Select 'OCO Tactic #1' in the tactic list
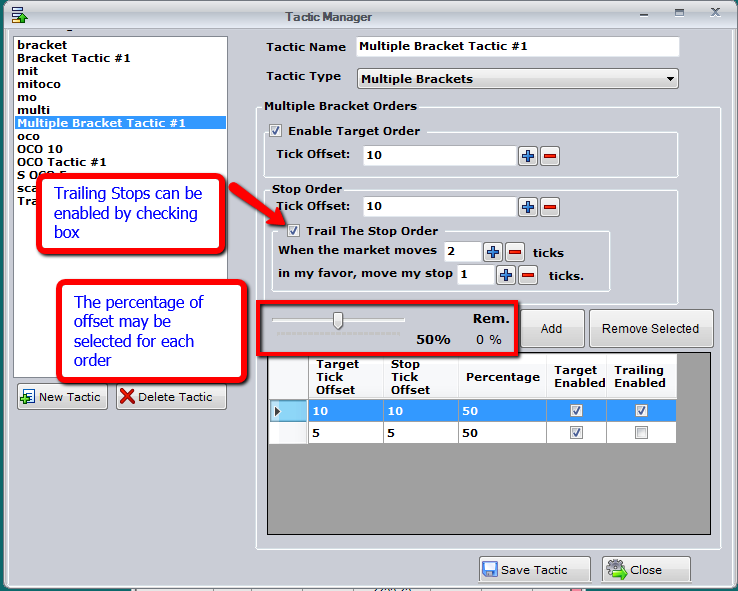The image size is (738, 591). click(62, 162)
